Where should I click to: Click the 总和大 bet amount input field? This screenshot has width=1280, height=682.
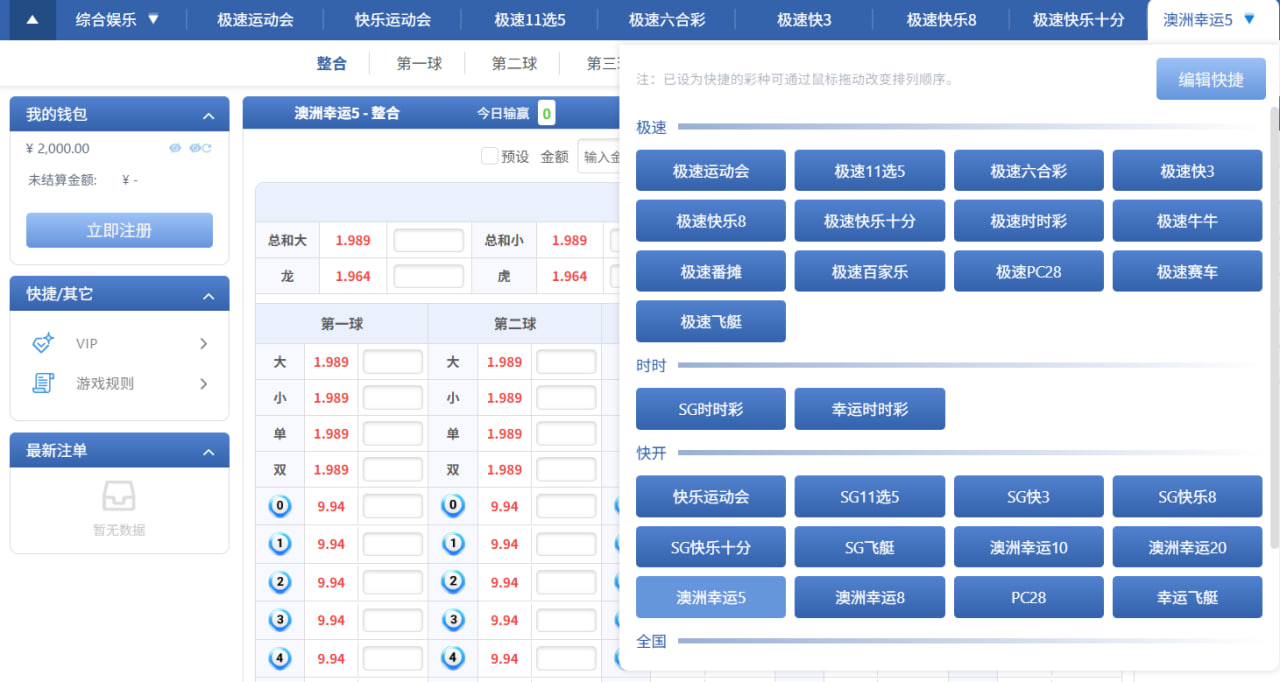point(428,241)
